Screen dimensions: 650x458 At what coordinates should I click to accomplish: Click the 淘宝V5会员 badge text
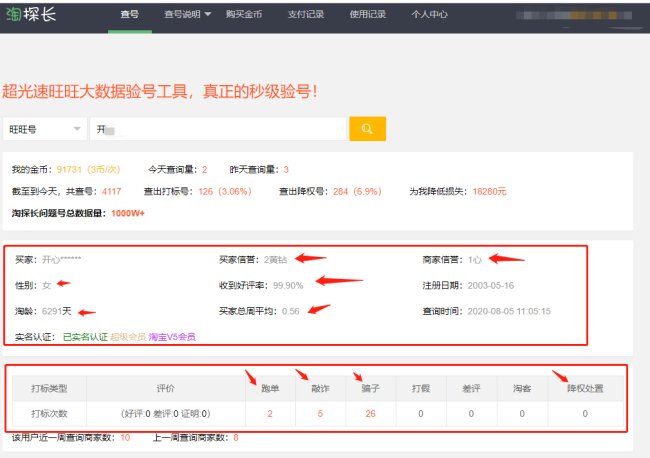point(172,337)
